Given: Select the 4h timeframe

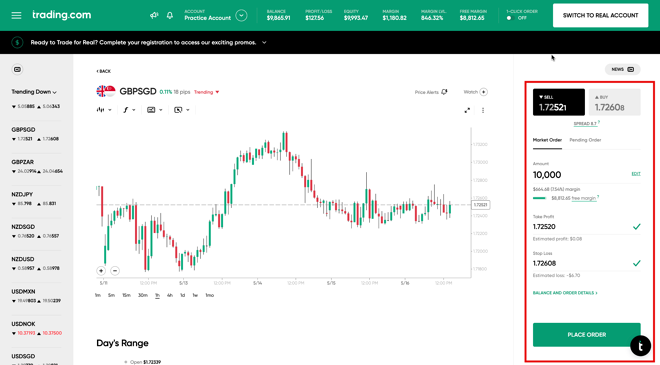Looking at the screenshot, I should coord(170,296).
